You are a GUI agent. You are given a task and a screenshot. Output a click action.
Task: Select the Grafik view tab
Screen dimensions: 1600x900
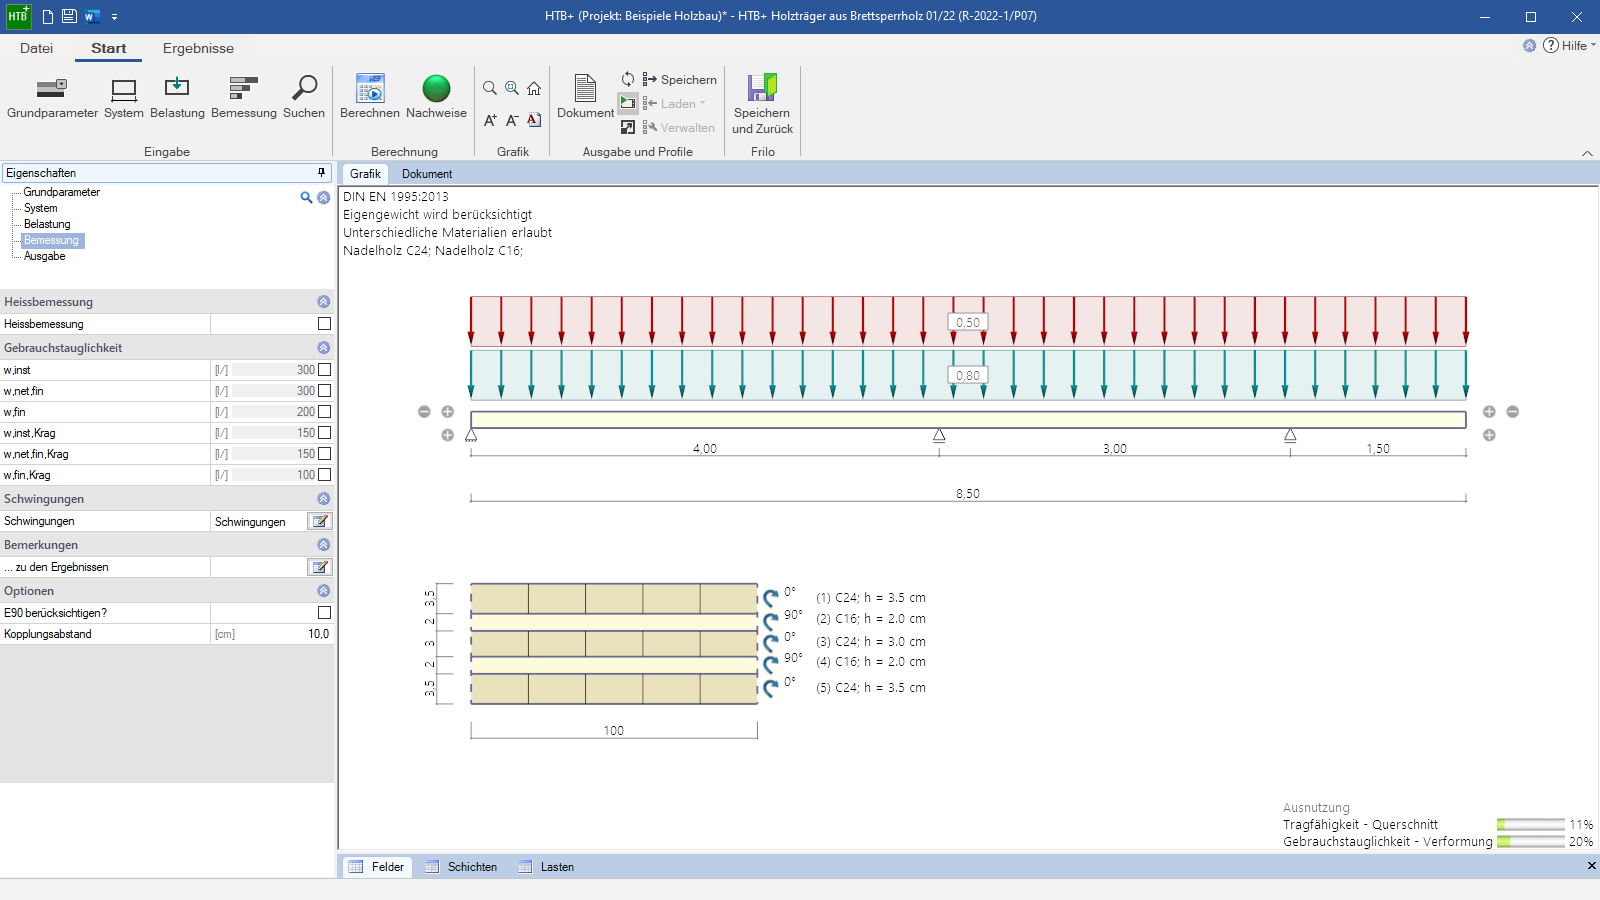pyautogui.click(x=365, y=174)
